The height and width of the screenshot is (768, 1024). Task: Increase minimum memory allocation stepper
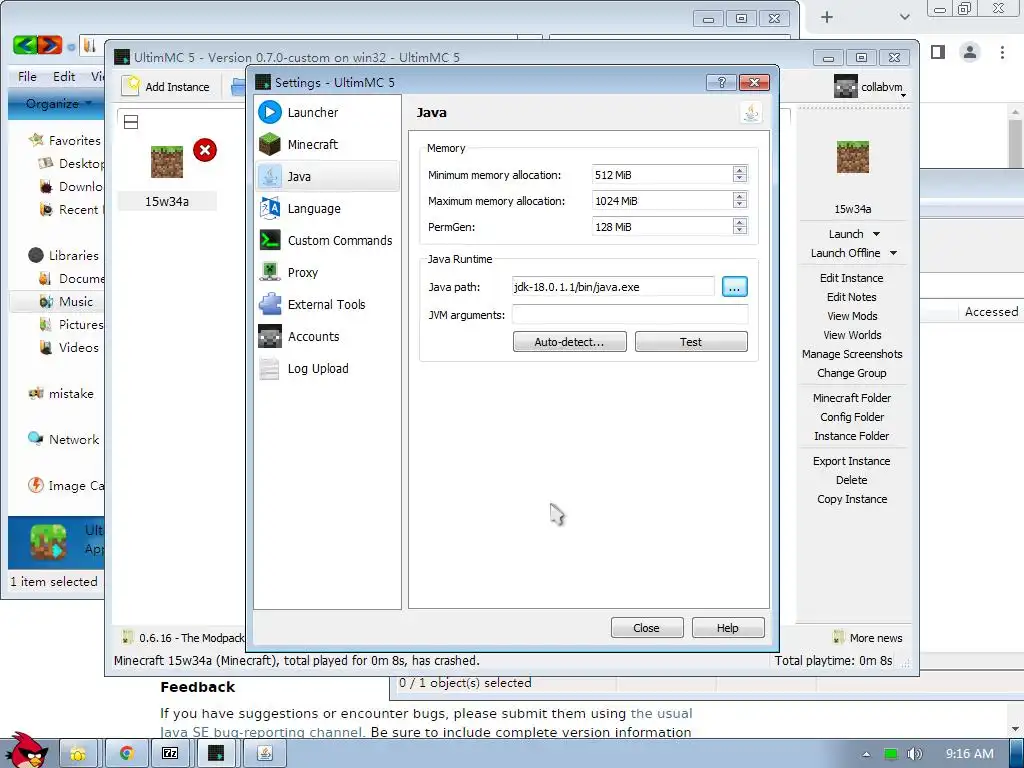[739, 170]
